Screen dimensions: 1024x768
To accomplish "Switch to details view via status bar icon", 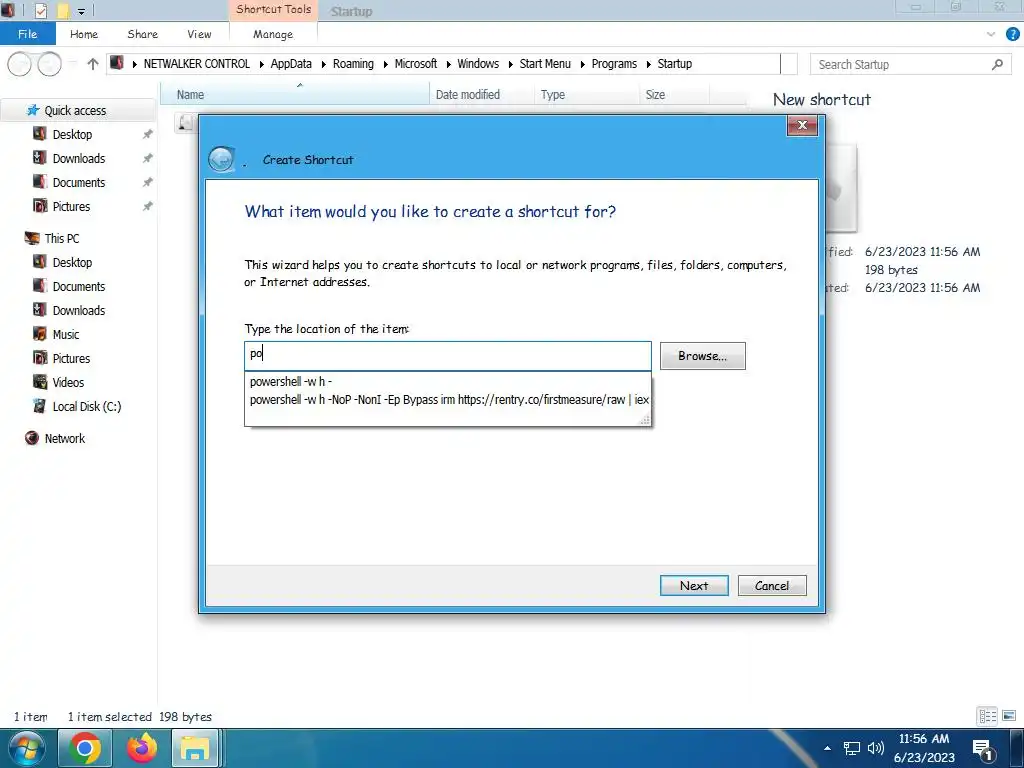I will (x=987, y=716).
